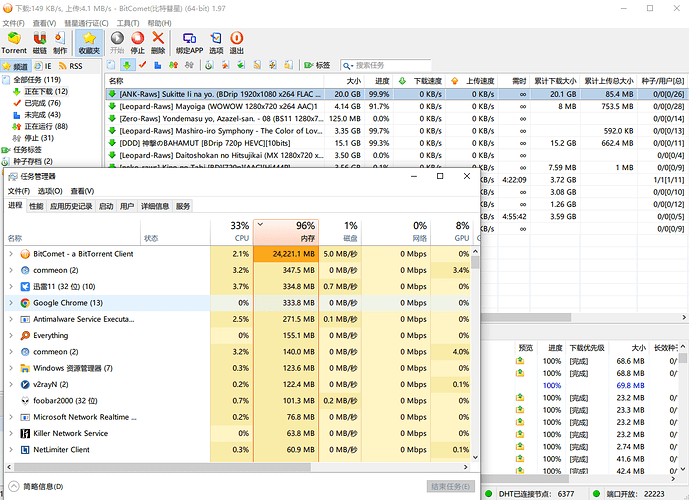The width and height of the screenshot is (689, 500).
Task: Click the 制作 torrent maker icon
Action: click(x=60, y=43)
